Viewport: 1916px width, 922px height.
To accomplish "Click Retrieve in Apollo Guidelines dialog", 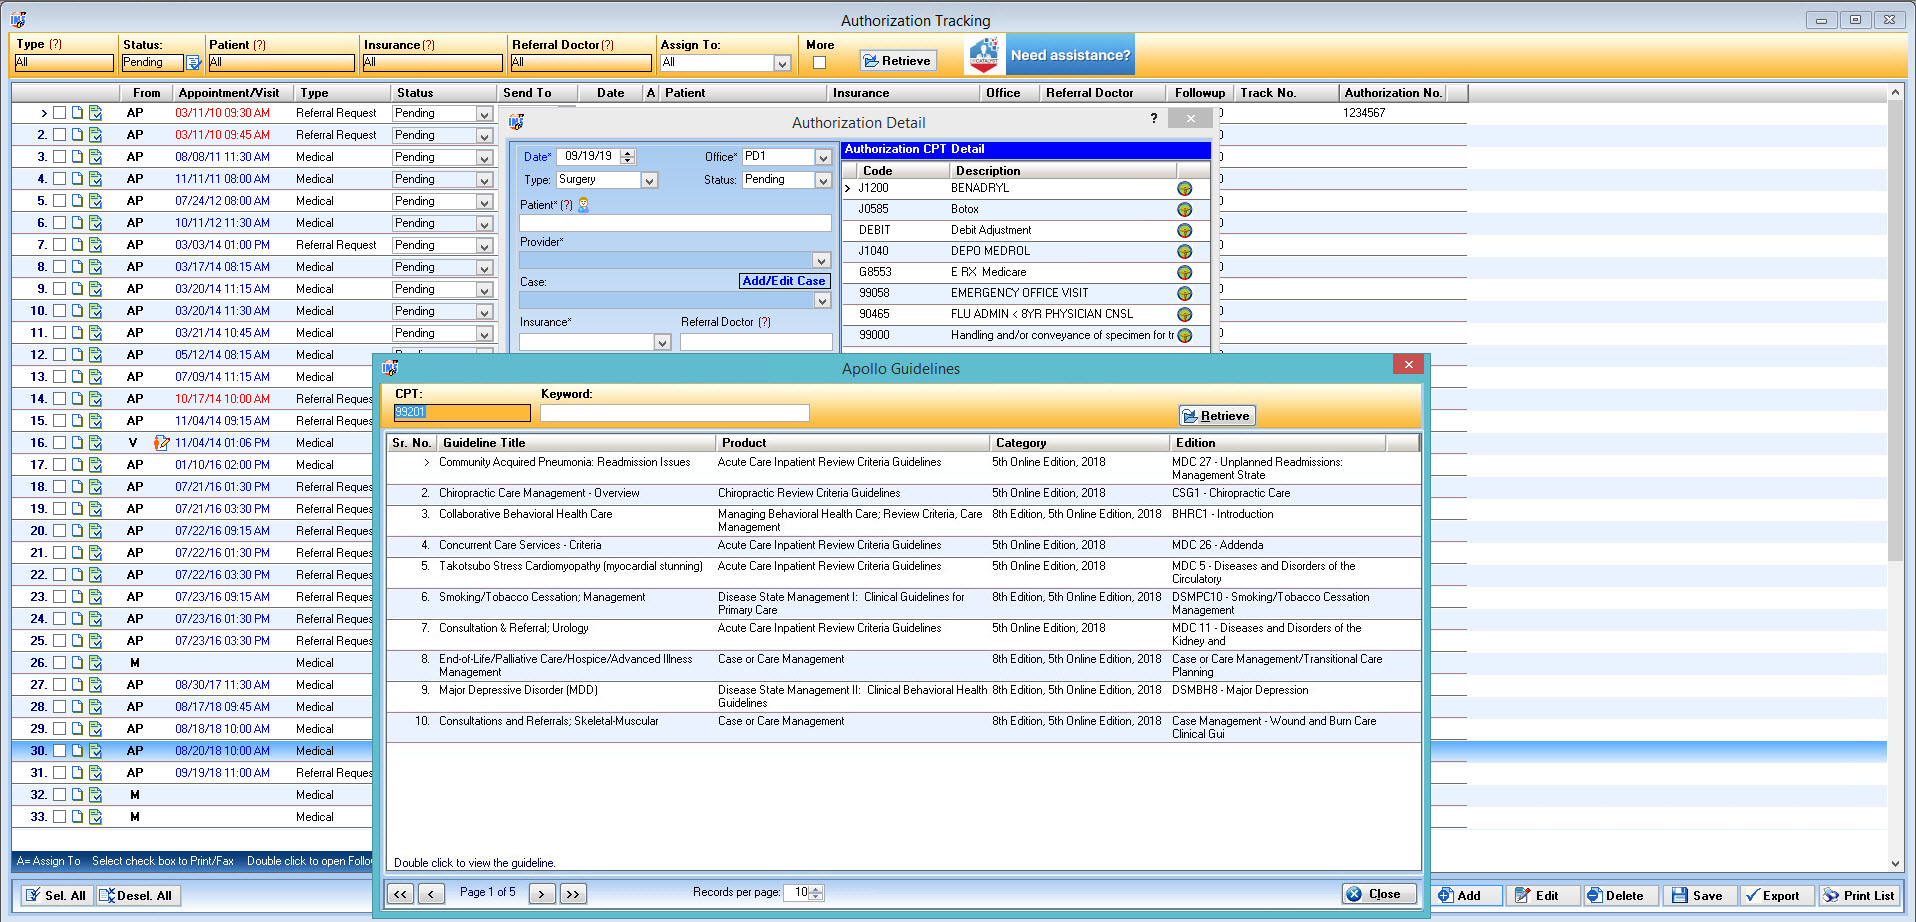I will [1217, 416].
